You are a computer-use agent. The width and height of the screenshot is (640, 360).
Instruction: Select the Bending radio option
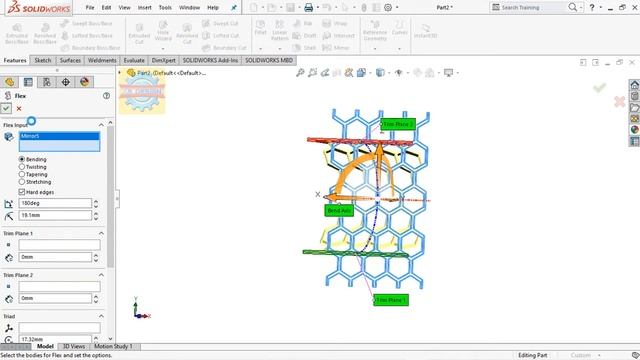(x=22, y=159)
